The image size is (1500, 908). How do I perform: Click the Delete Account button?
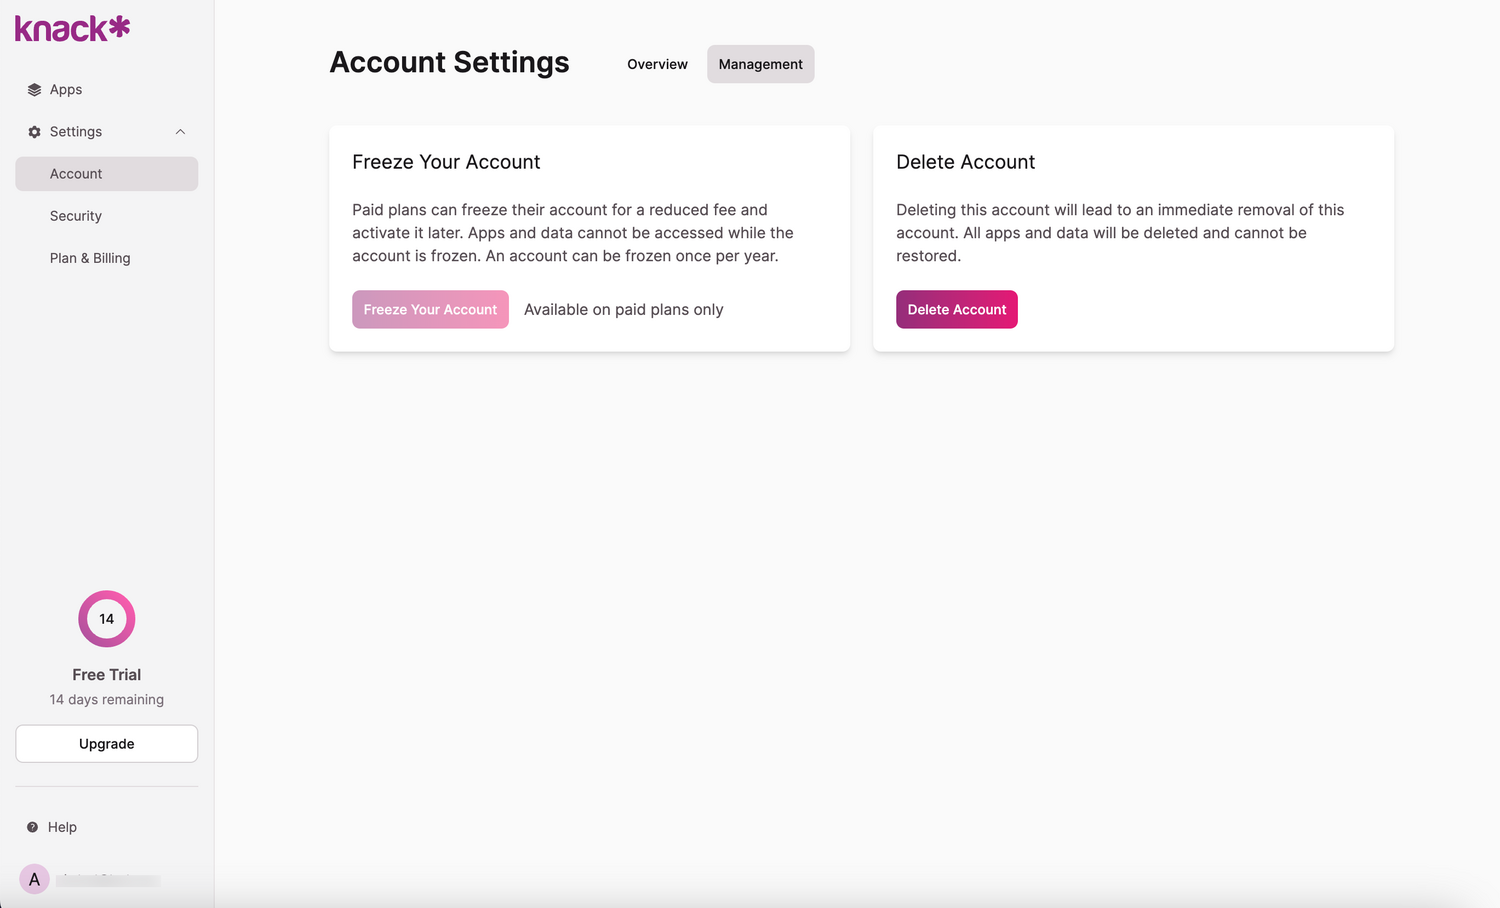pos(956,309)
